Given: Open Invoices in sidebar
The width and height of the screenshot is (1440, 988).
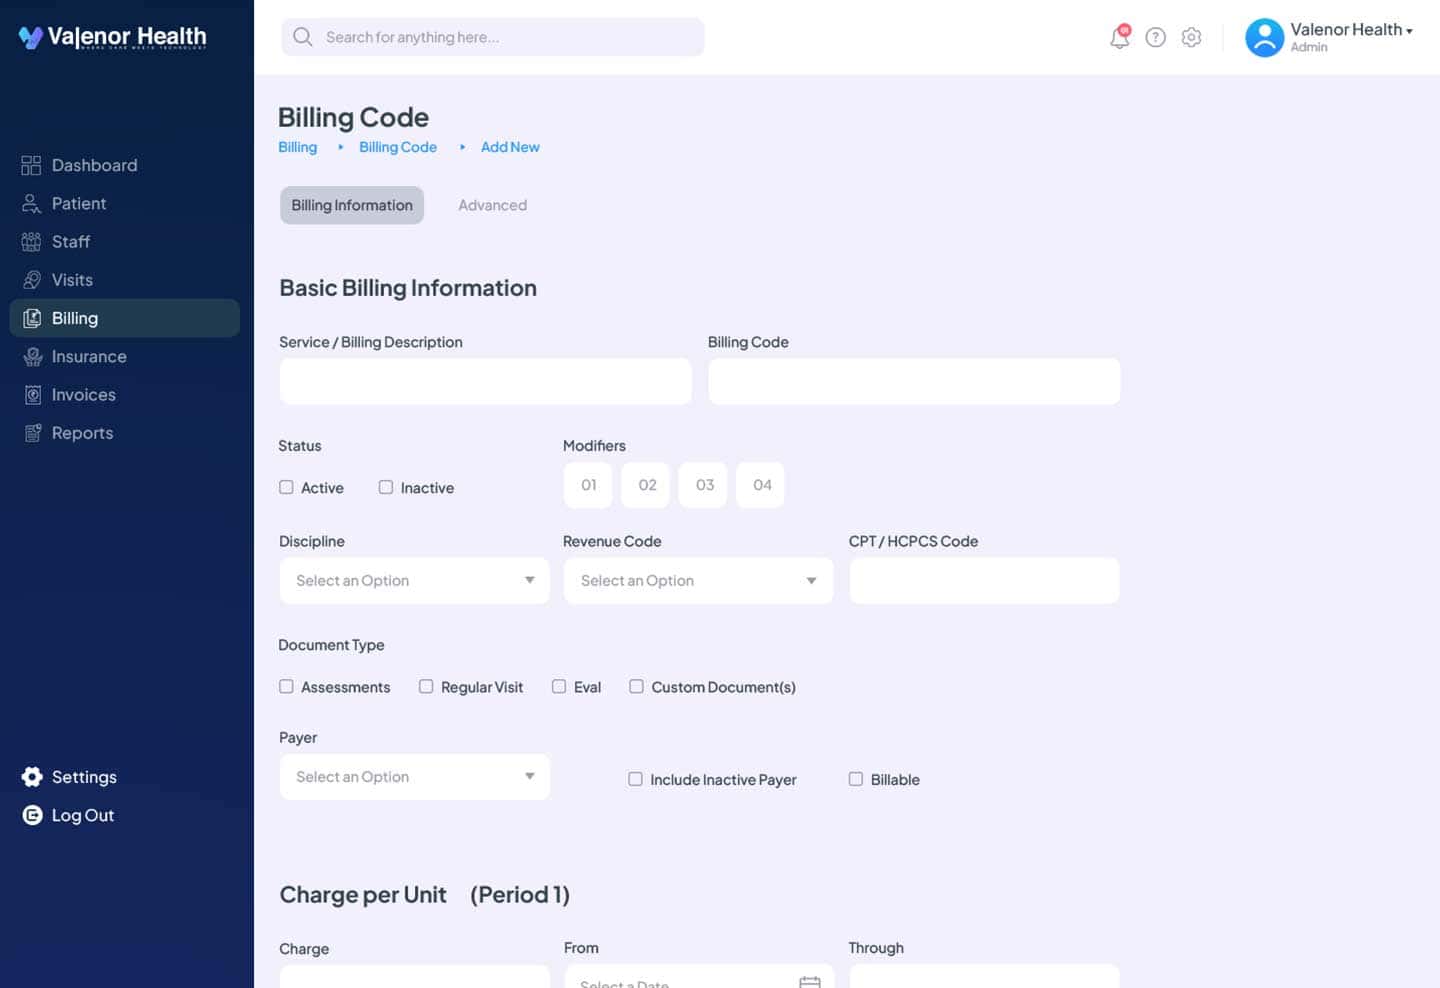Looking at the screenshot, I should click(x=84, y=395).
